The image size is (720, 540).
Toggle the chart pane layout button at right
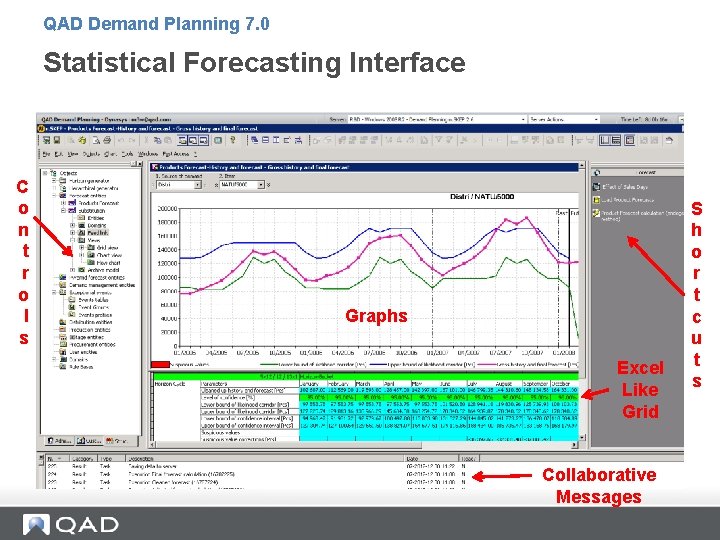point(605,140)
